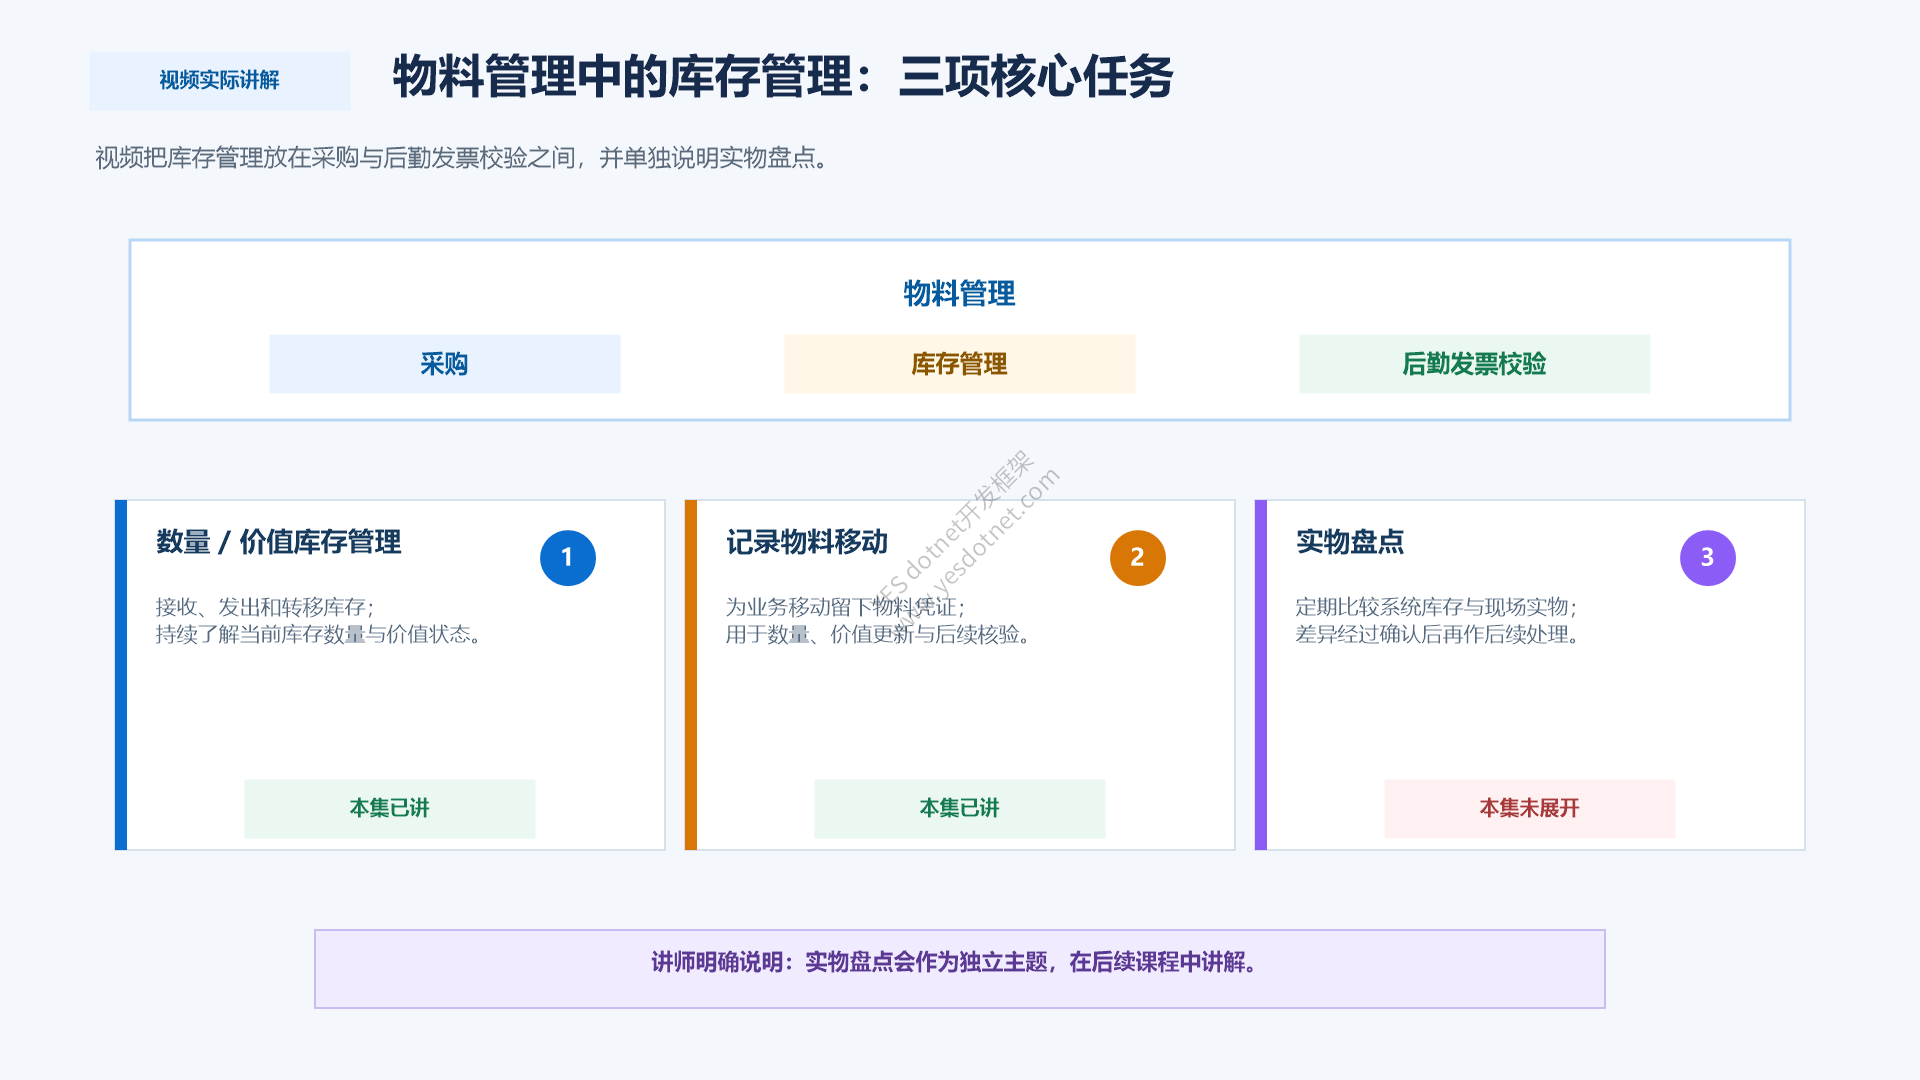Select the 采购 block
The image size is (1920, 1080).
click(445, 364)
